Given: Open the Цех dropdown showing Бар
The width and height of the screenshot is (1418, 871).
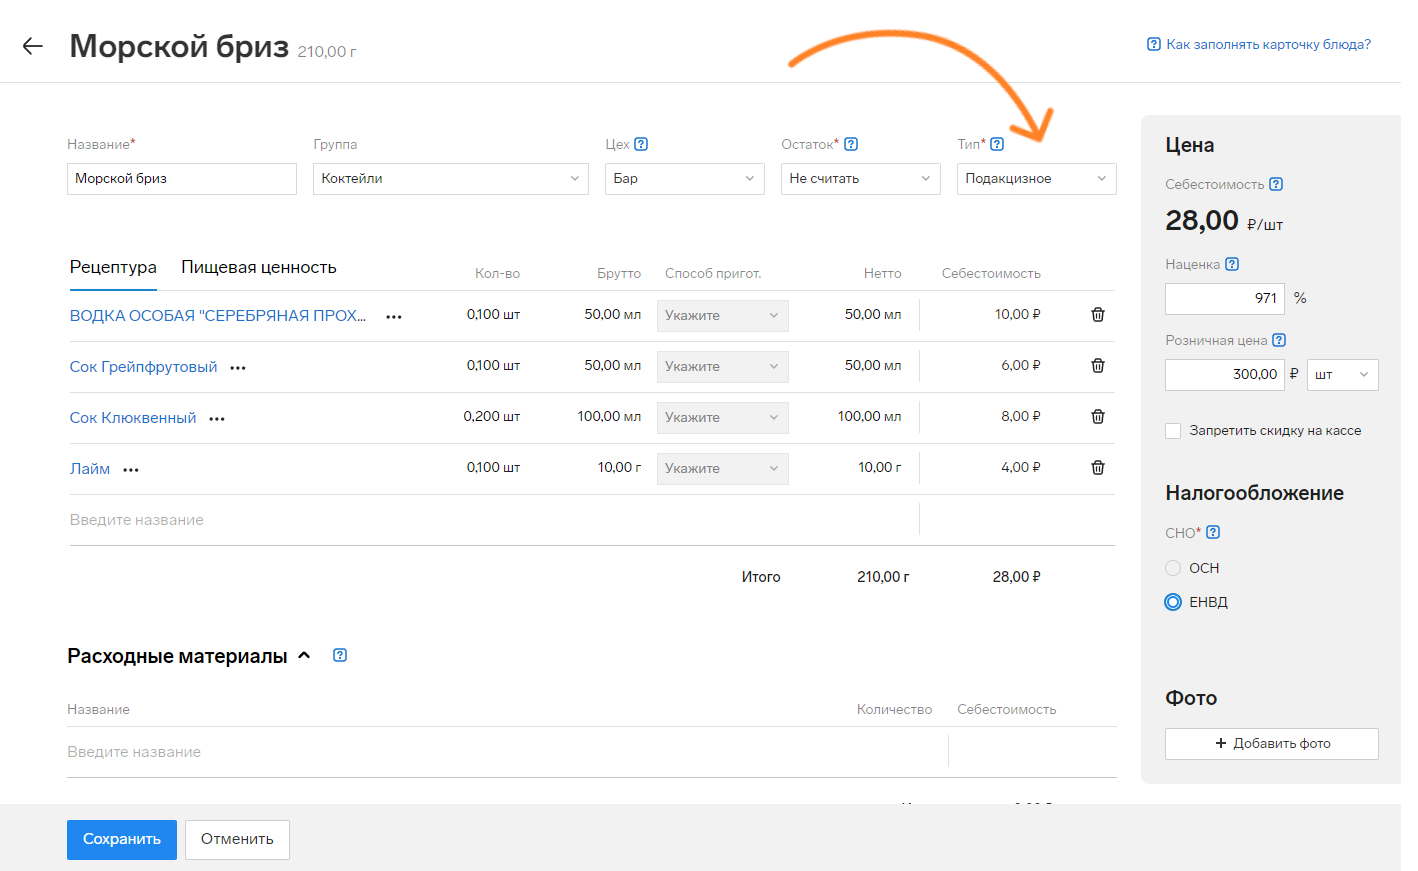Looking at the screenshot, I should (x=685, y=179).
